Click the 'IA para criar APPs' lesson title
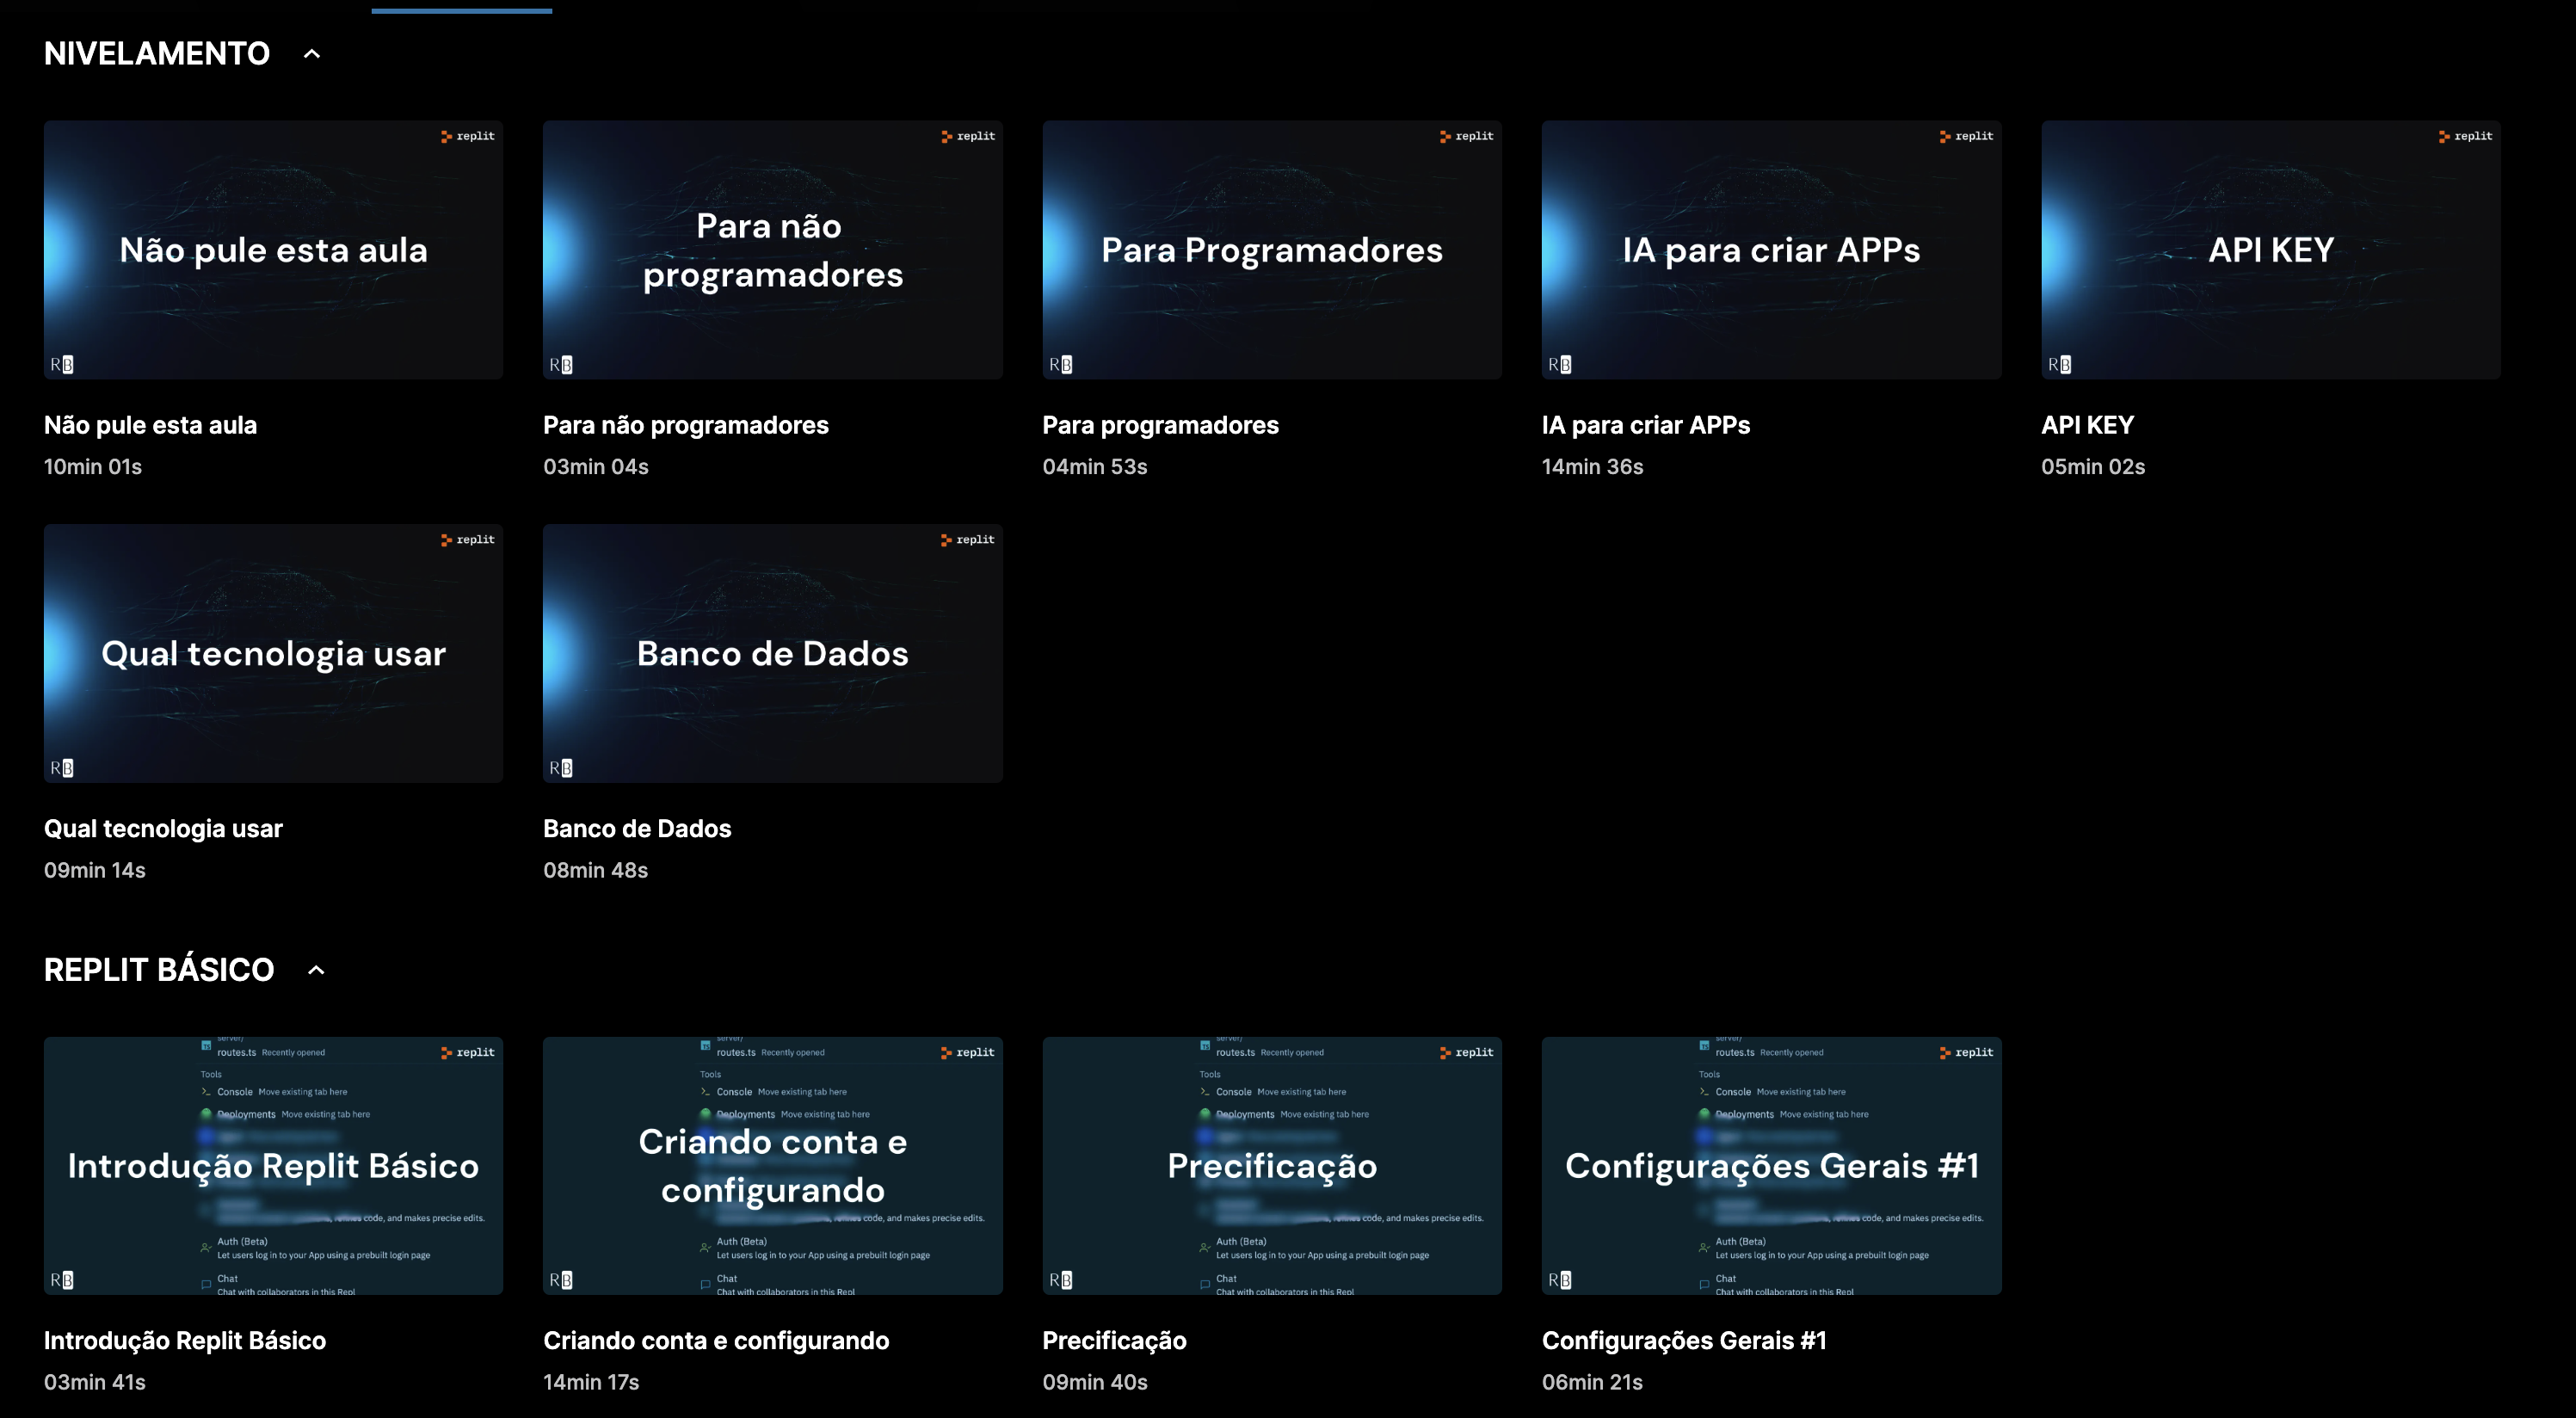Image resolution: width=2576 pixels, height=1418 pixels. [x=1646, y=425]
